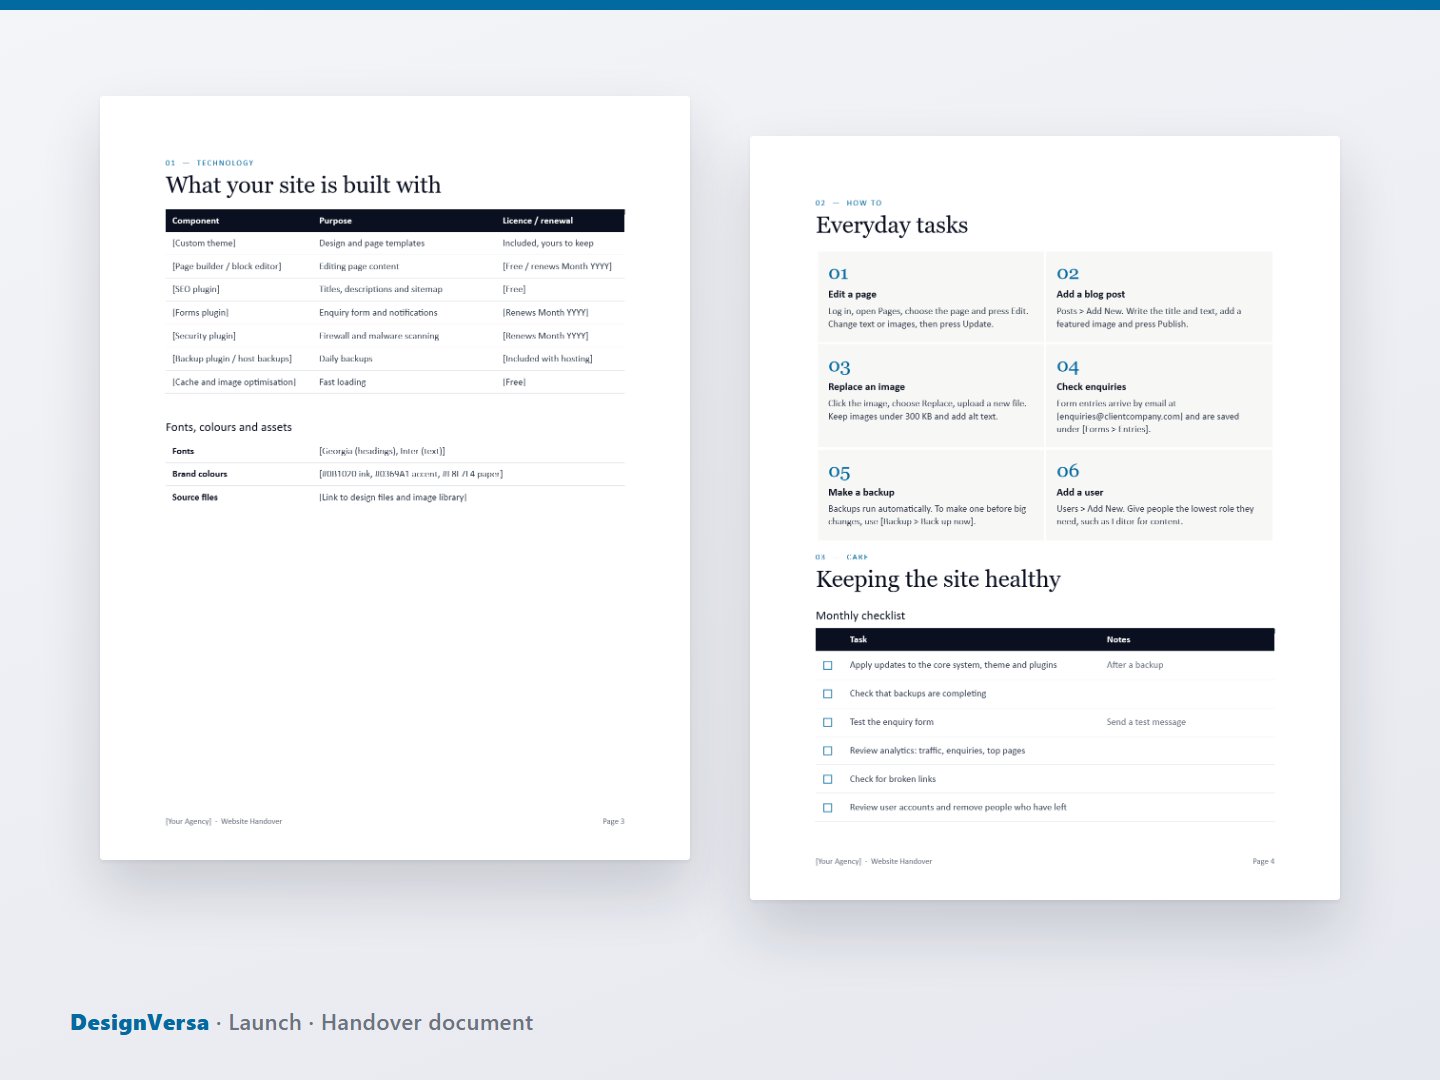Click the "Page 4" footer number
Image resolution: width=1440 pixels, height=1080 pixels.
coord(1263,862)
